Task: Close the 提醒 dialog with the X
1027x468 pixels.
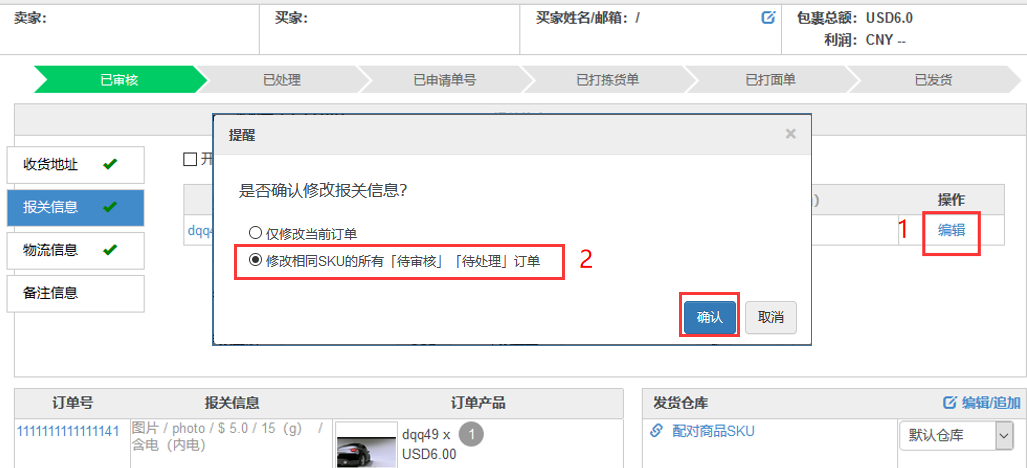Action: pyautogui.click(x=791, y=134)
